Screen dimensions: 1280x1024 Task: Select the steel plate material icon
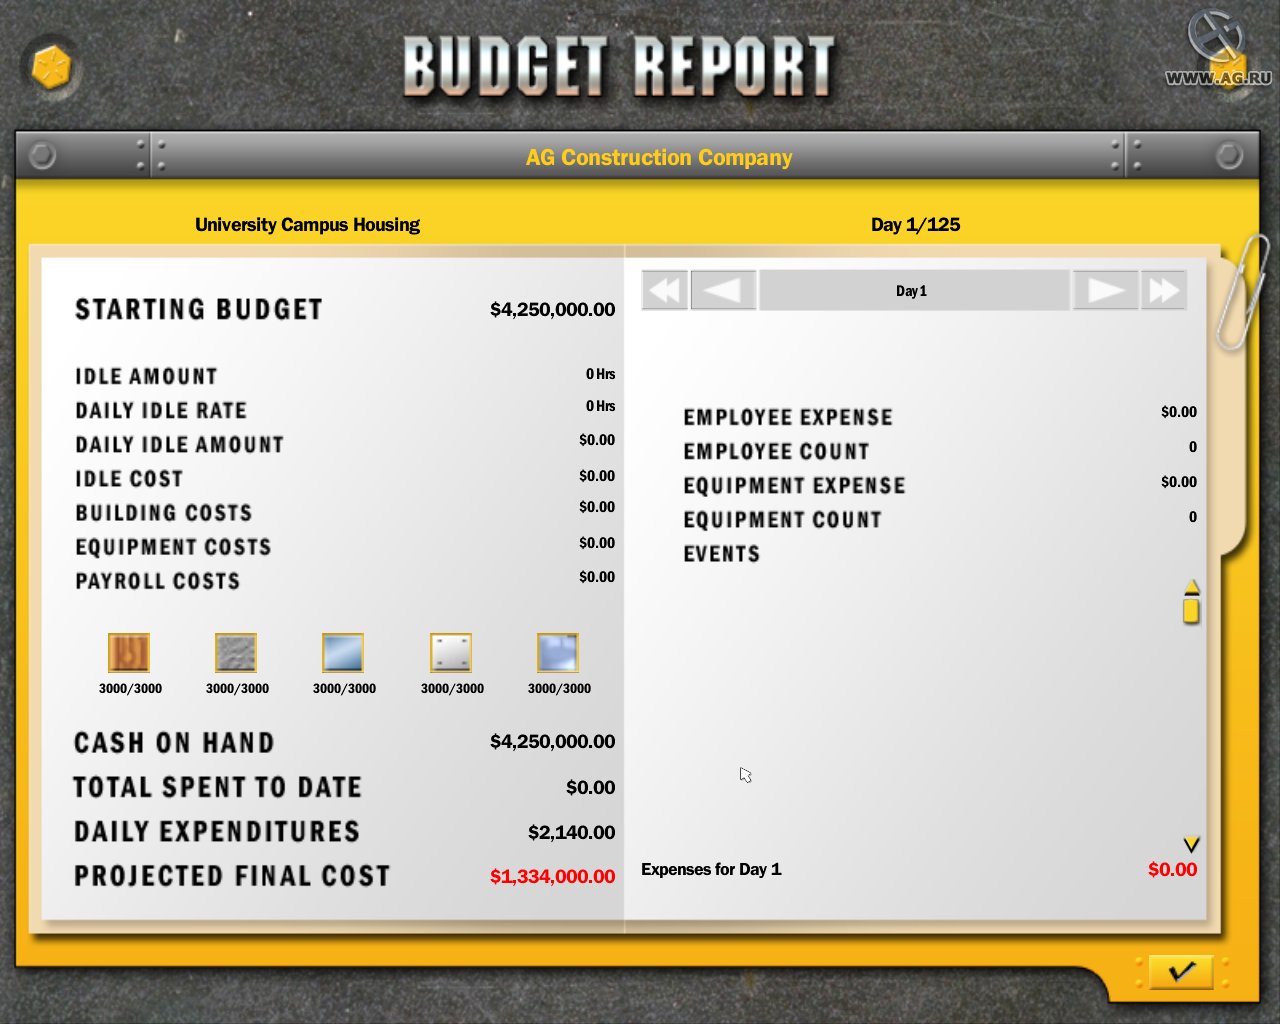pos(451,653)
